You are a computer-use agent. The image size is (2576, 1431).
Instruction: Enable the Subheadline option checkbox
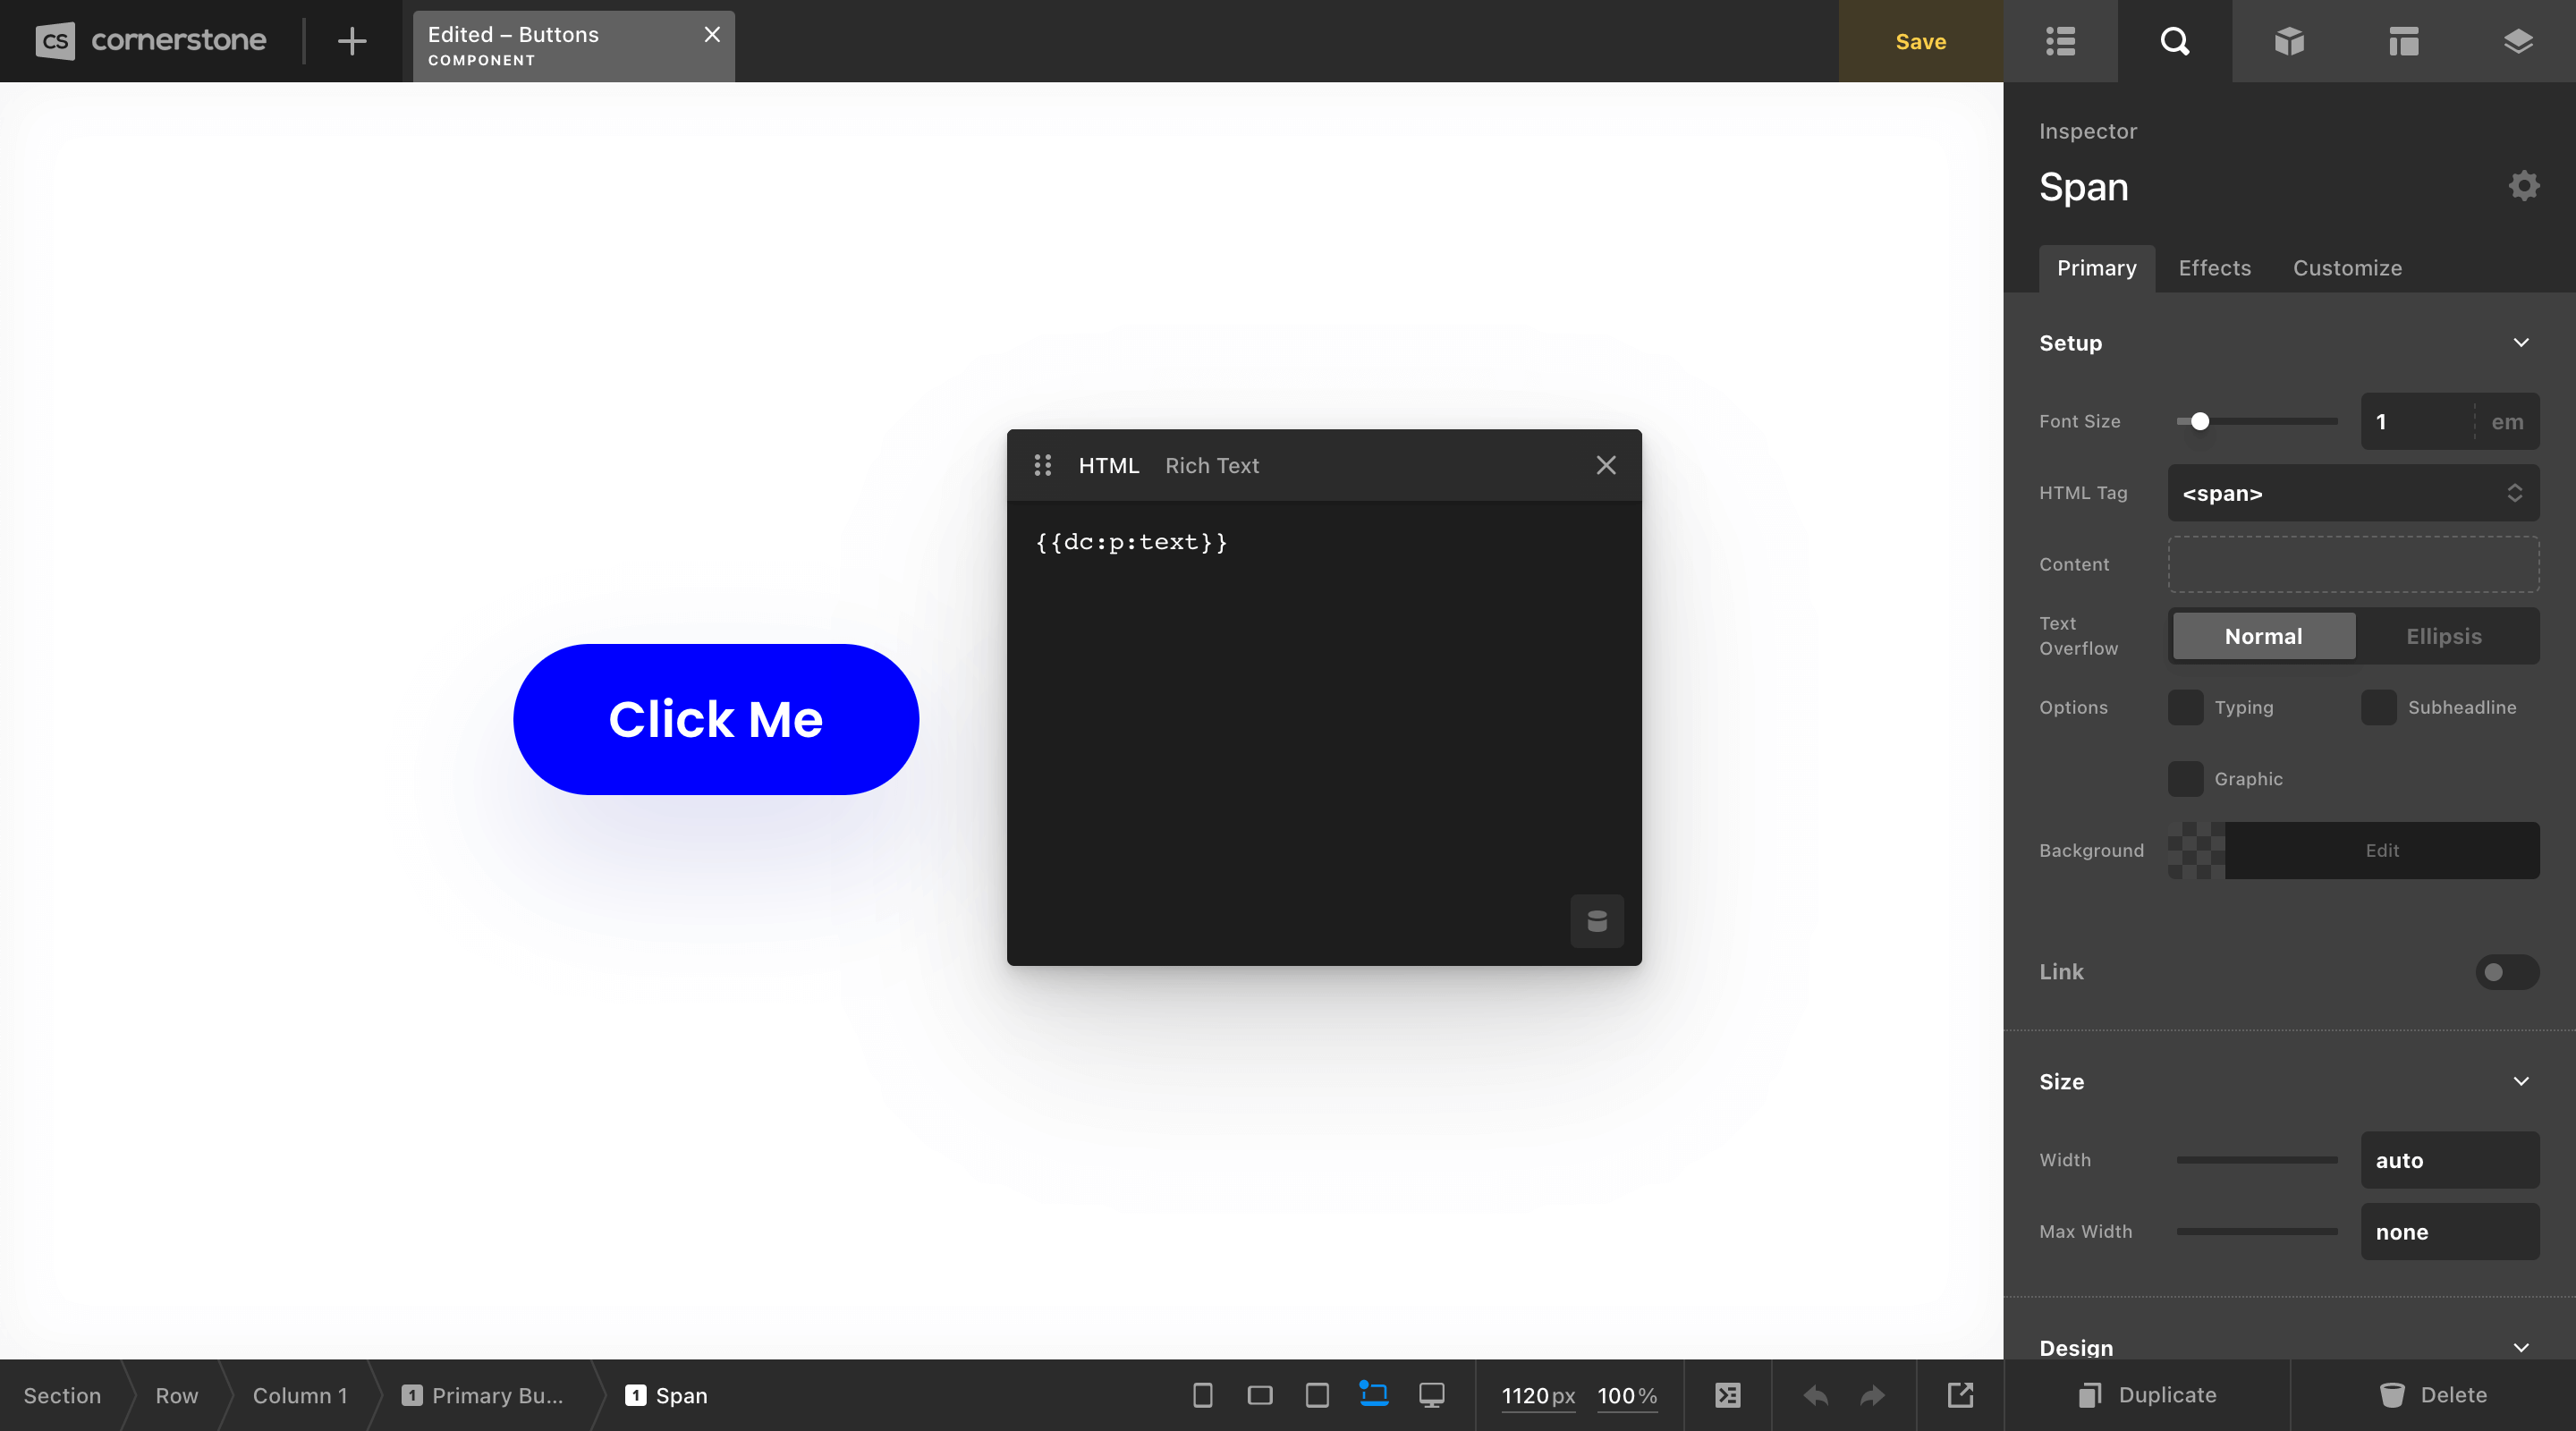pos(2378,708)
